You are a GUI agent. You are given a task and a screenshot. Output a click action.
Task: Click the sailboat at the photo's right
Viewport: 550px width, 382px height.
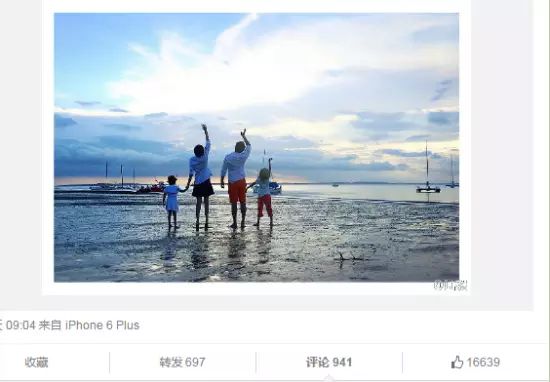tap(428, 168)
